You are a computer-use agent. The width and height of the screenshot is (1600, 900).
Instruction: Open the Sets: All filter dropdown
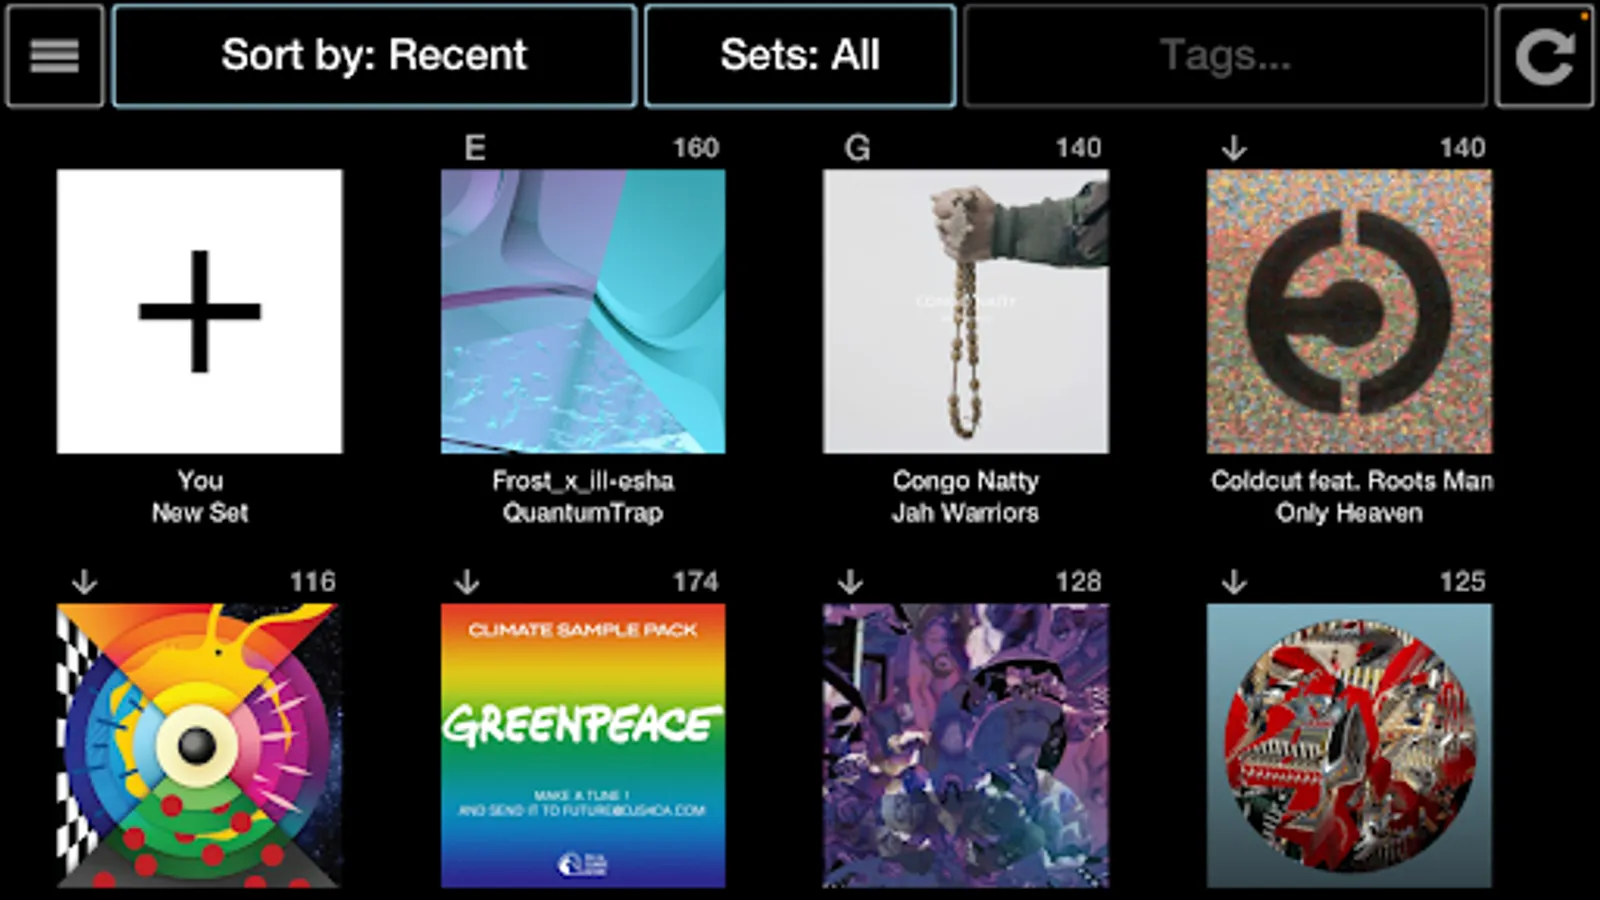point(800,56)
